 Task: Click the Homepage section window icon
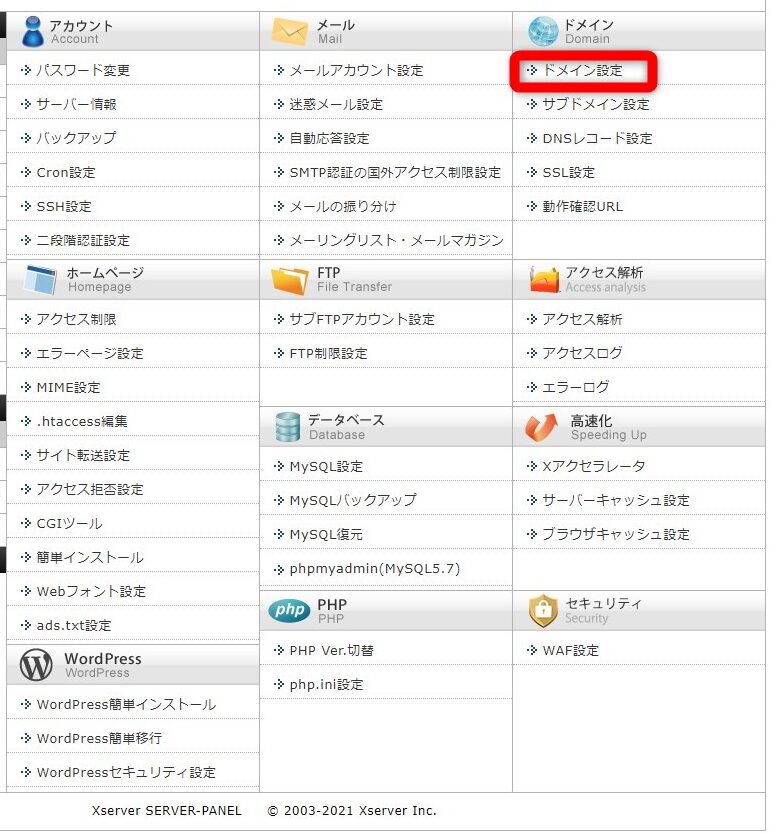pos(41,280)
